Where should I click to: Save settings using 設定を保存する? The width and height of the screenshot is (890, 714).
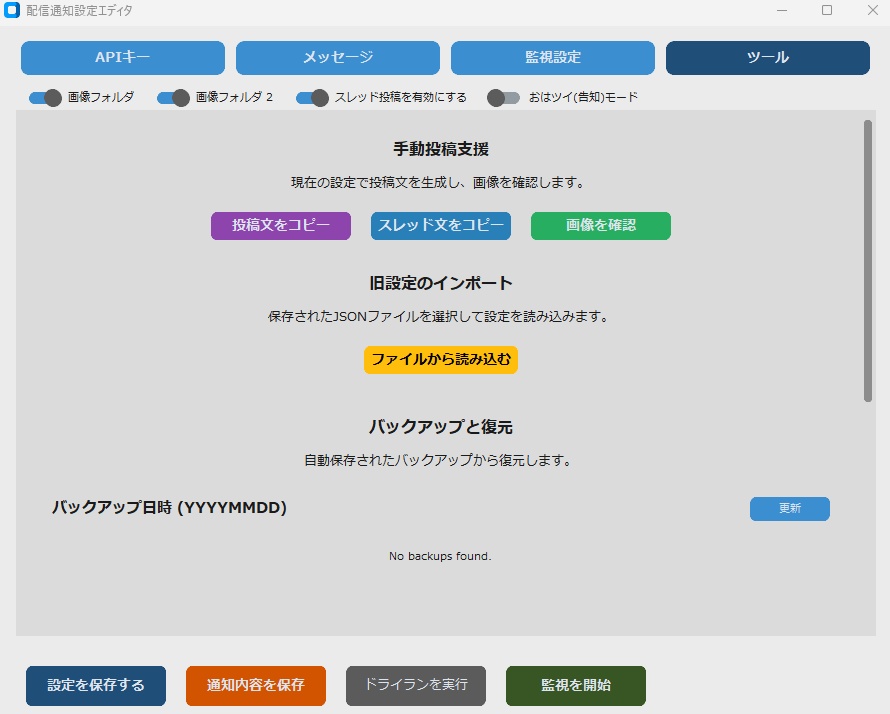pyautogui.click(x=95, y=686)
